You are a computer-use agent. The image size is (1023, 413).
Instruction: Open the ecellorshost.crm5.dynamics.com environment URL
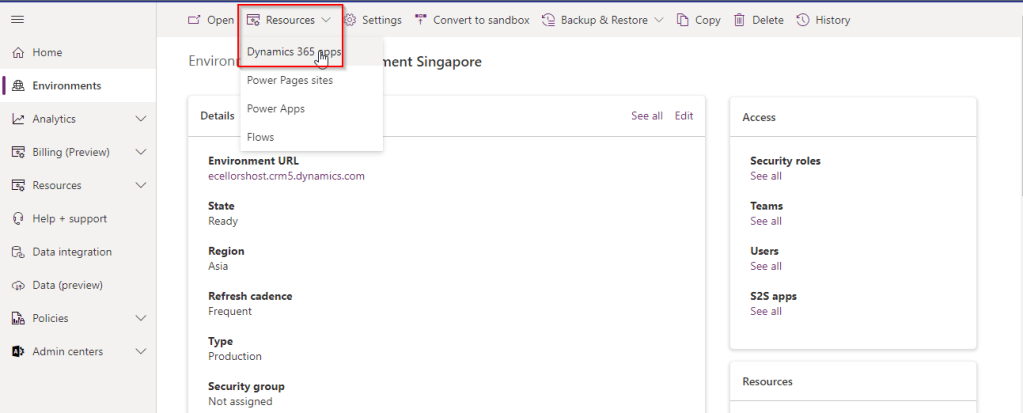[x=286, y=176]
